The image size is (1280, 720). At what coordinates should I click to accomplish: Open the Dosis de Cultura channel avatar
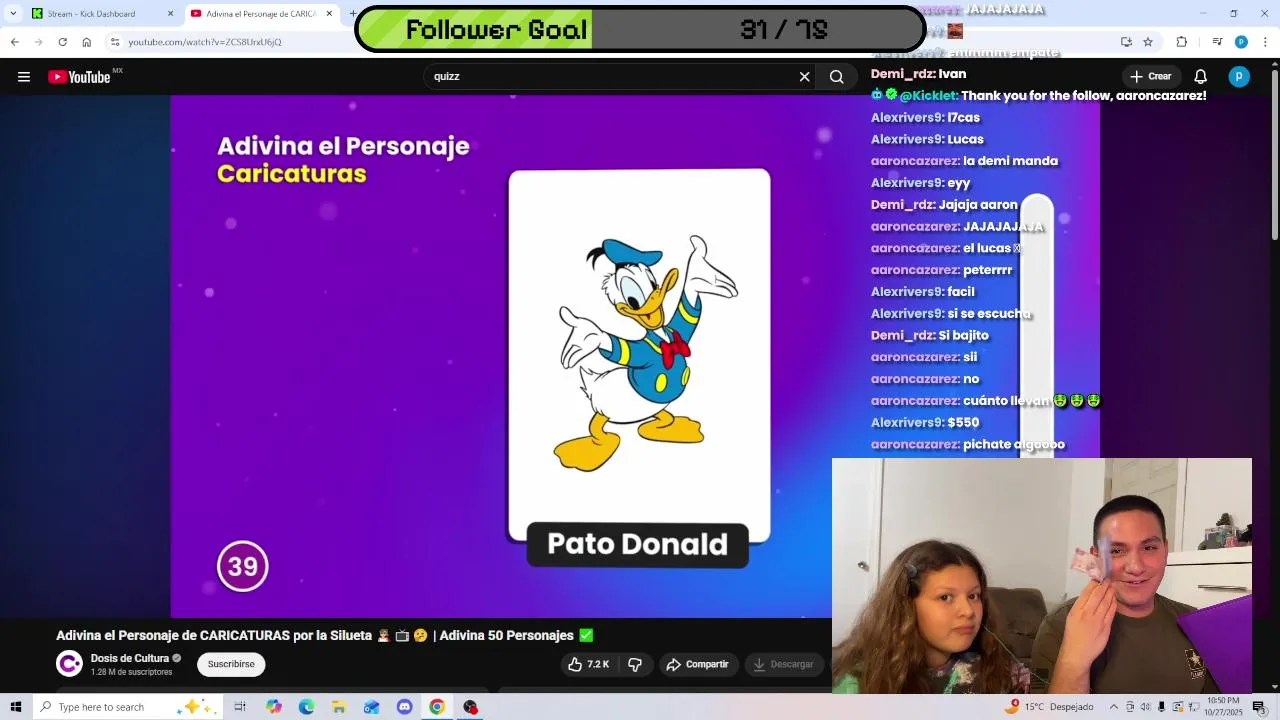[x=69, y=664]
